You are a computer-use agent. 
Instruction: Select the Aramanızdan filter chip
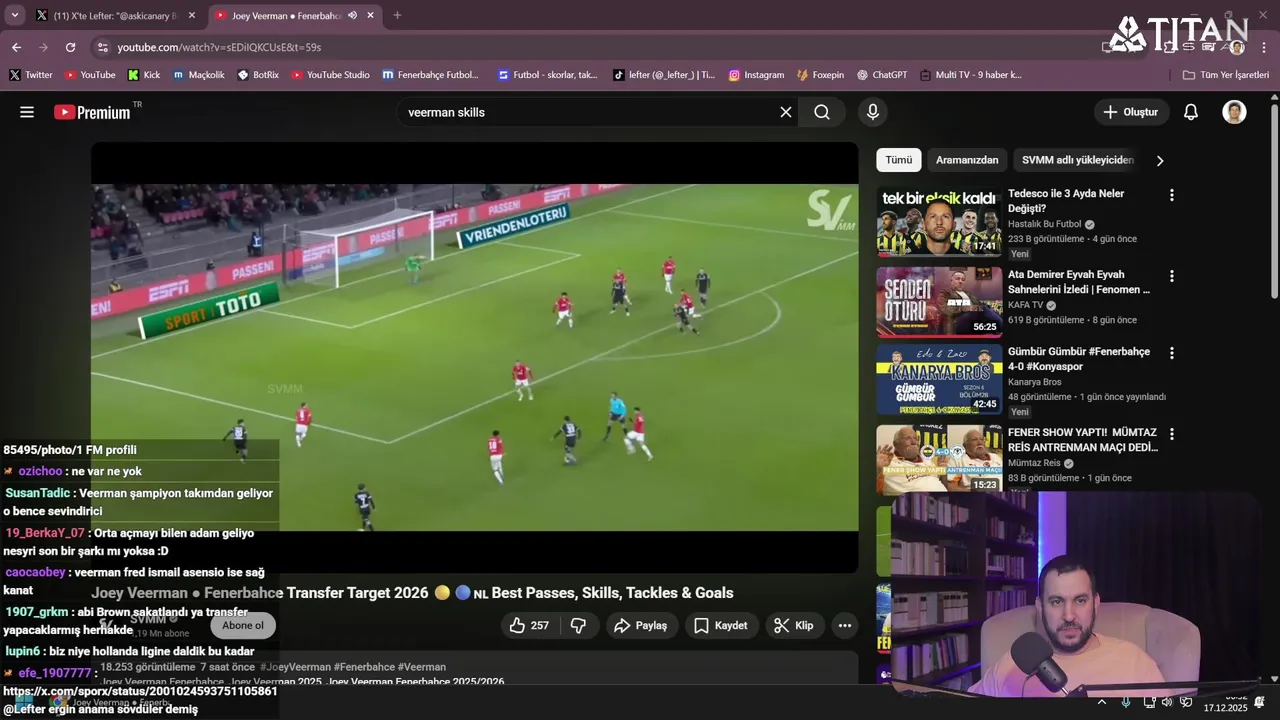(x=967, y=160)
